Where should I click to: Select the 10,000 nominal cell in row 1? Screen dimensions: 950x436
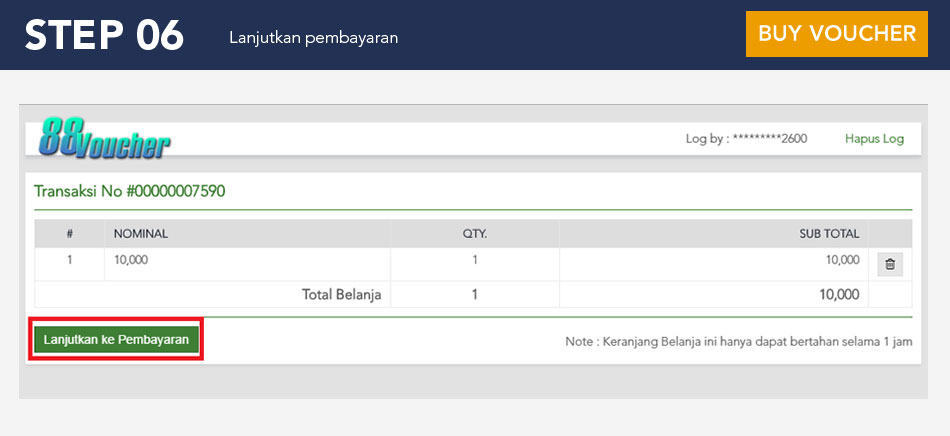[131, 260]
